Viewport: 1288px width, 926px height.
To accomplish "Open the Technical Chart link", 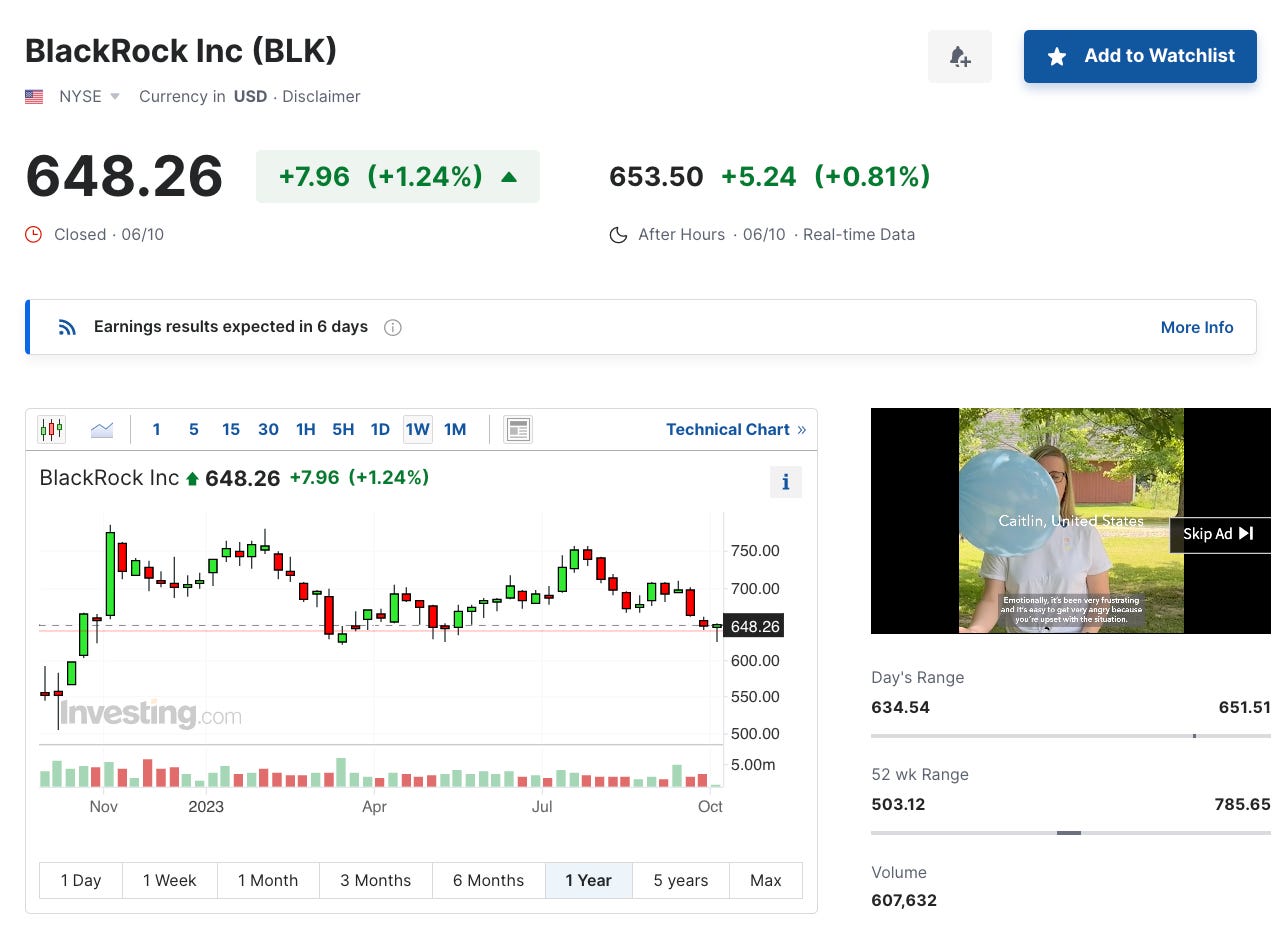I will coord(736,429).
